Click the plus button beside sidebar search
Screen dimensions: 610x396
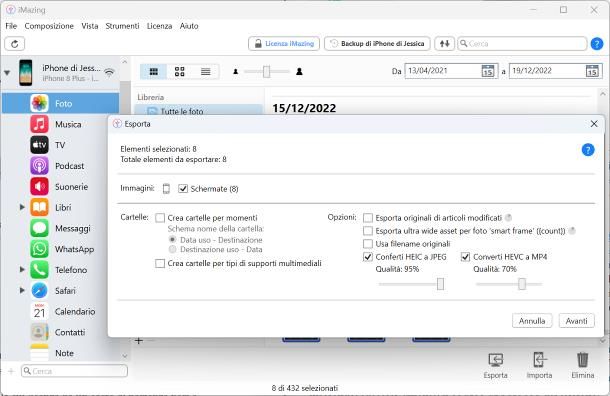11,371
